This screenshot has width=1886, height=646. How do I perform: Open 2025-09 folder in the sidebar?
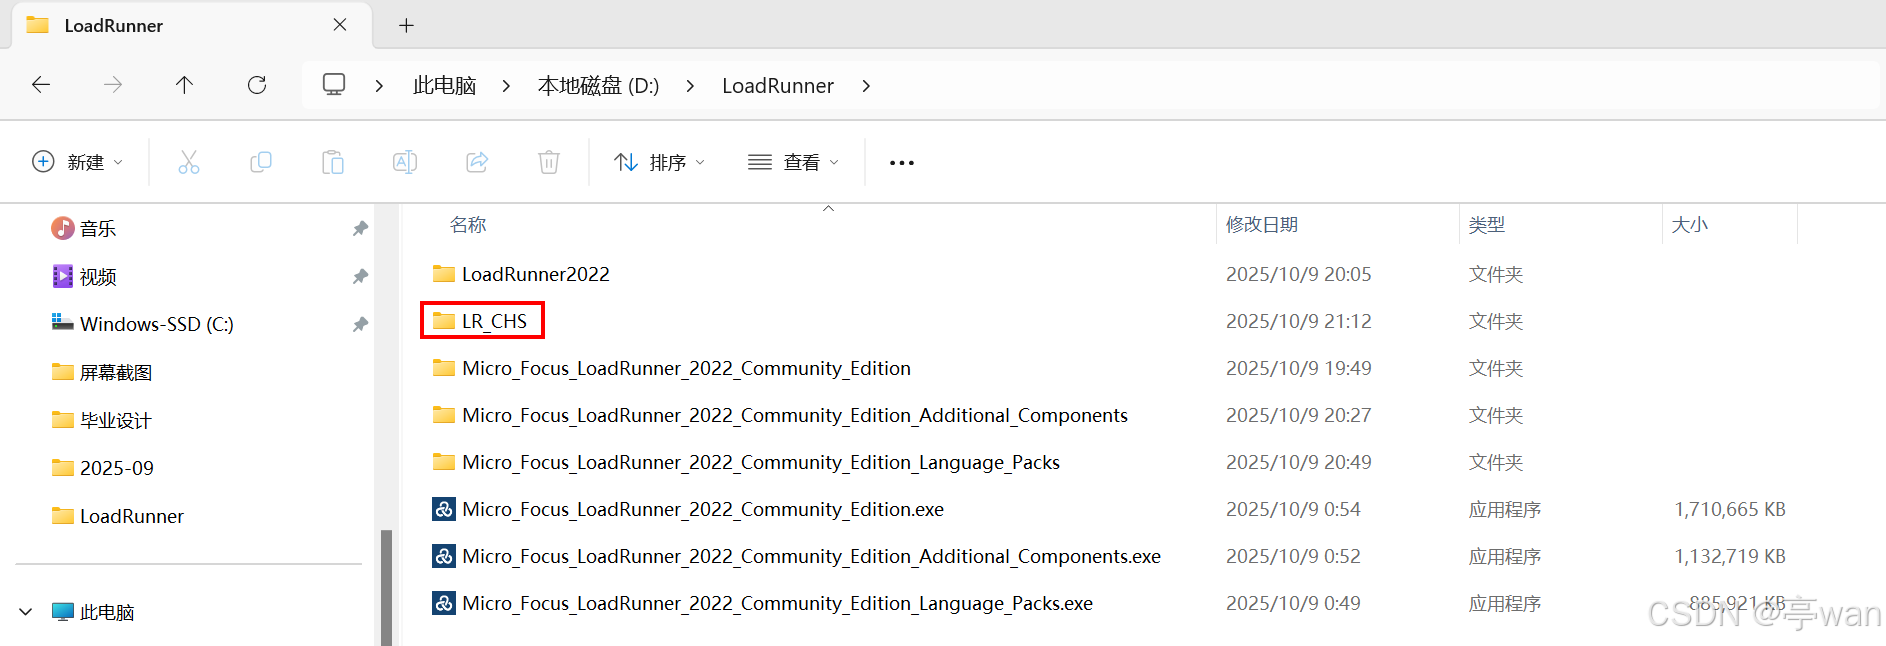(x=116, y=468)
